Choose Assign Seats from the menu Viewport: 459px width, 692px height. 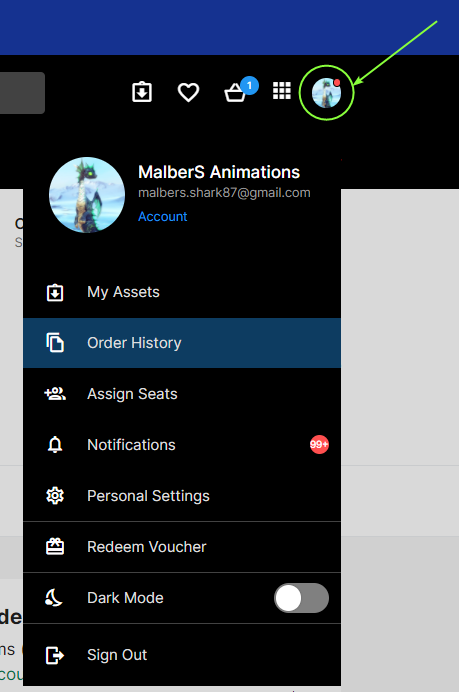pyautogui.click(x=182, y=394)
